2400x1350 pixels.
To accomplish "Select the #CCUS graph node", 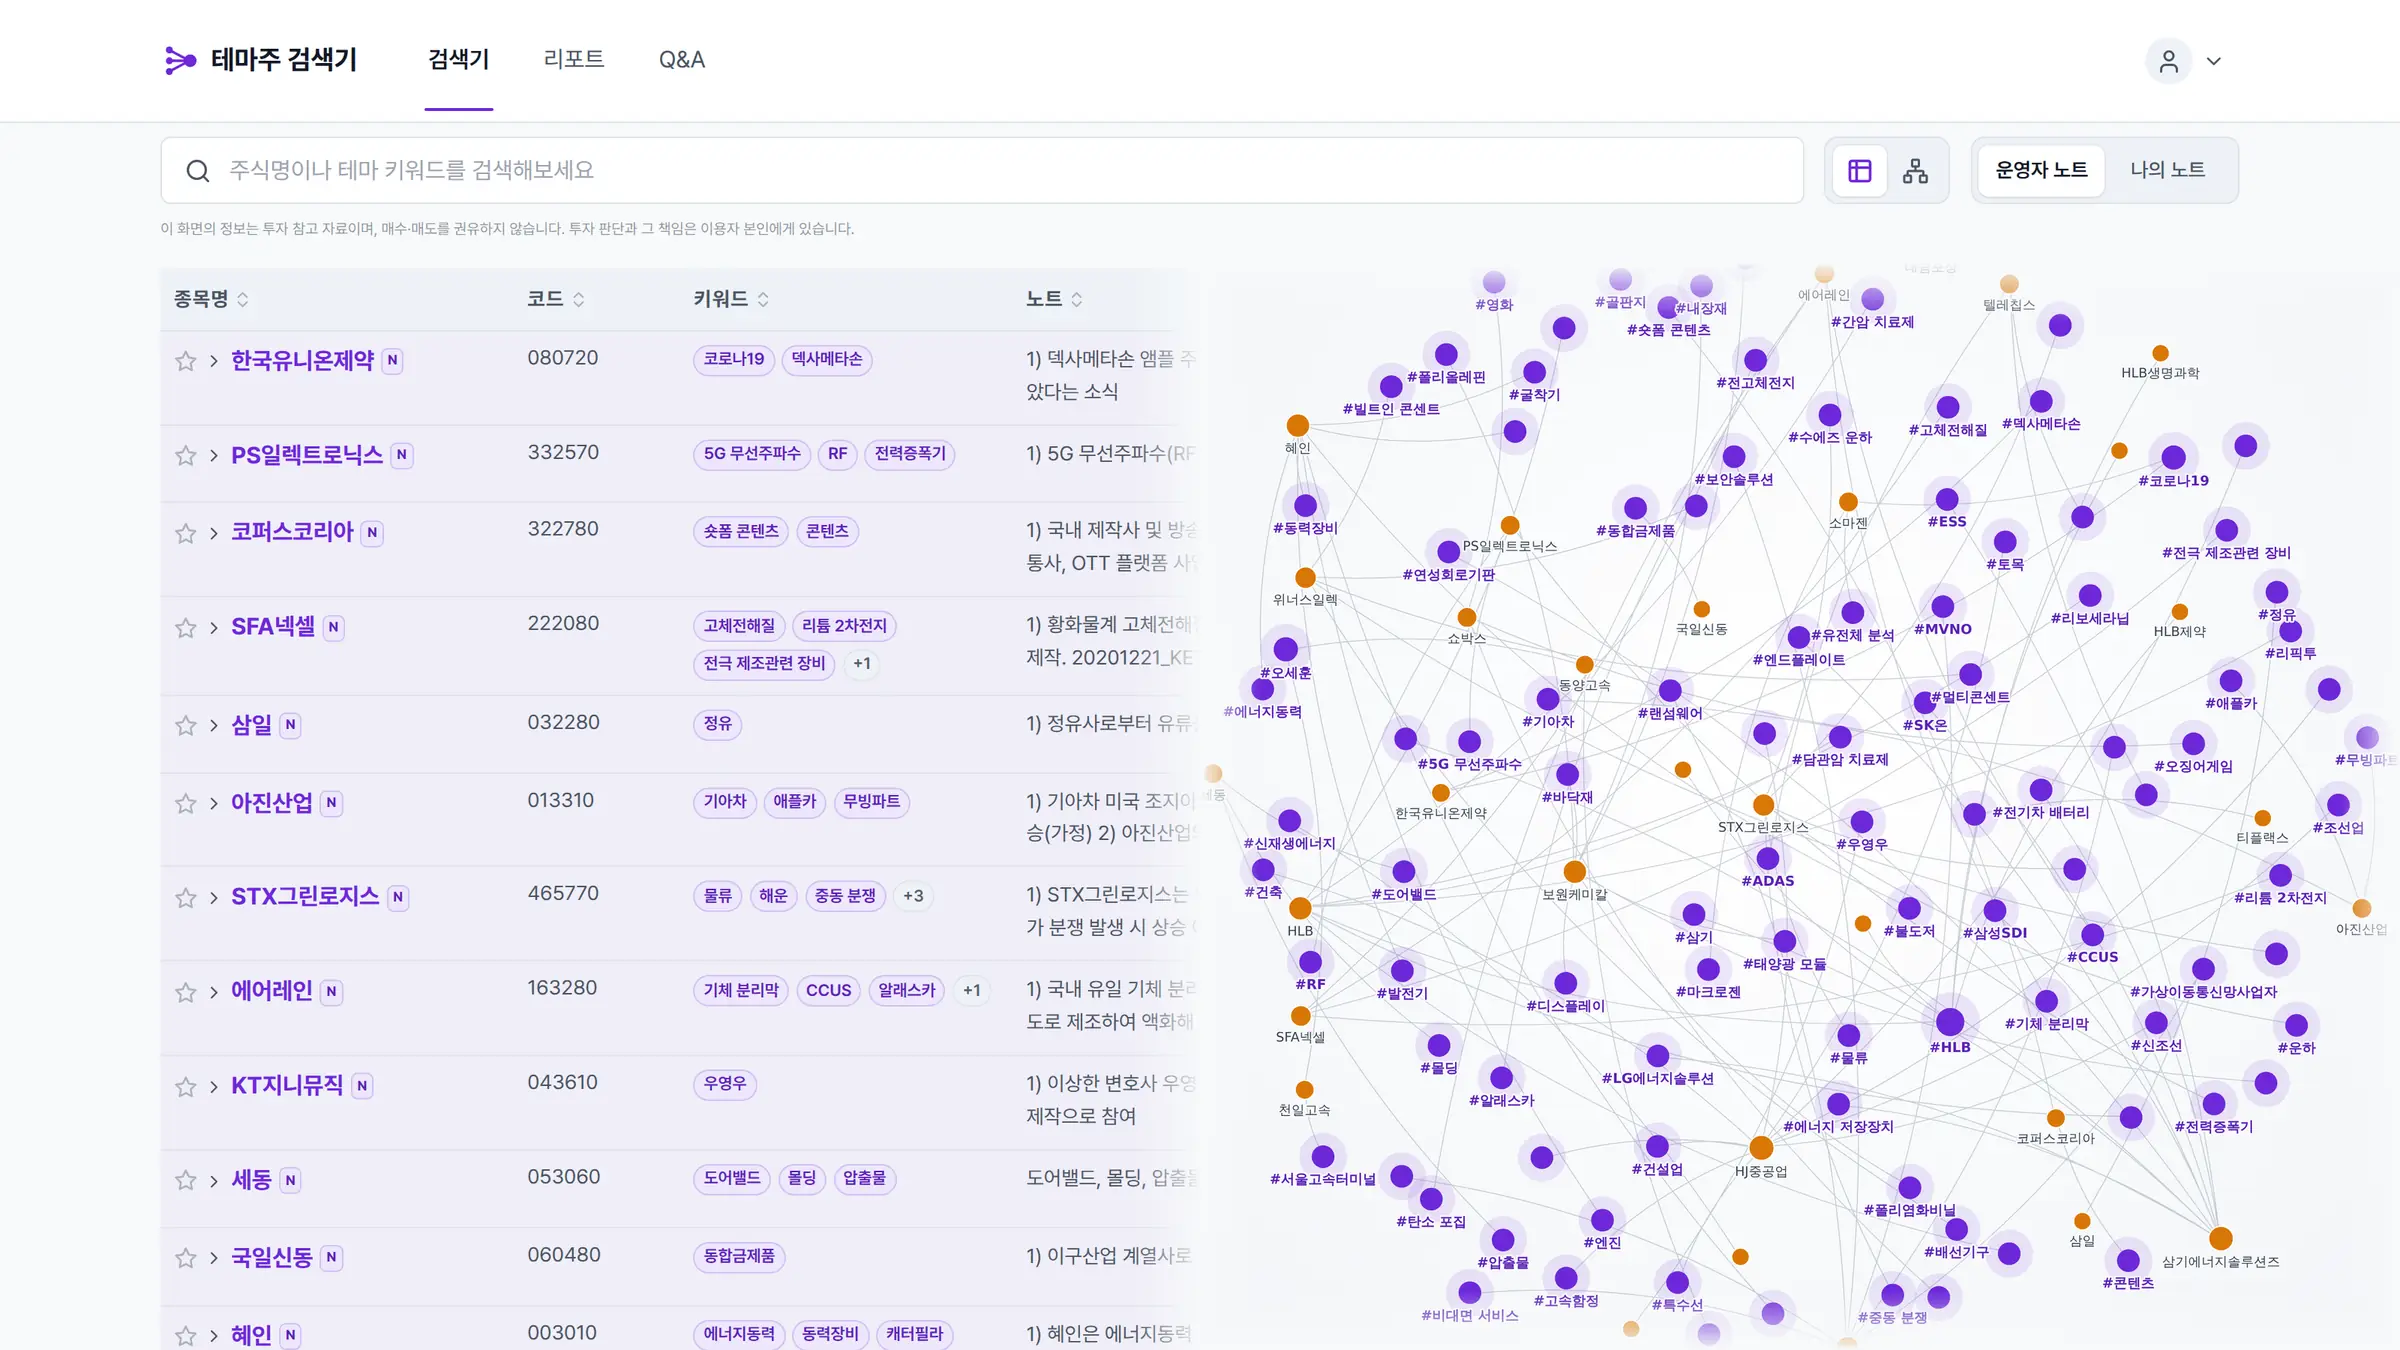I will click(2092, 936).
